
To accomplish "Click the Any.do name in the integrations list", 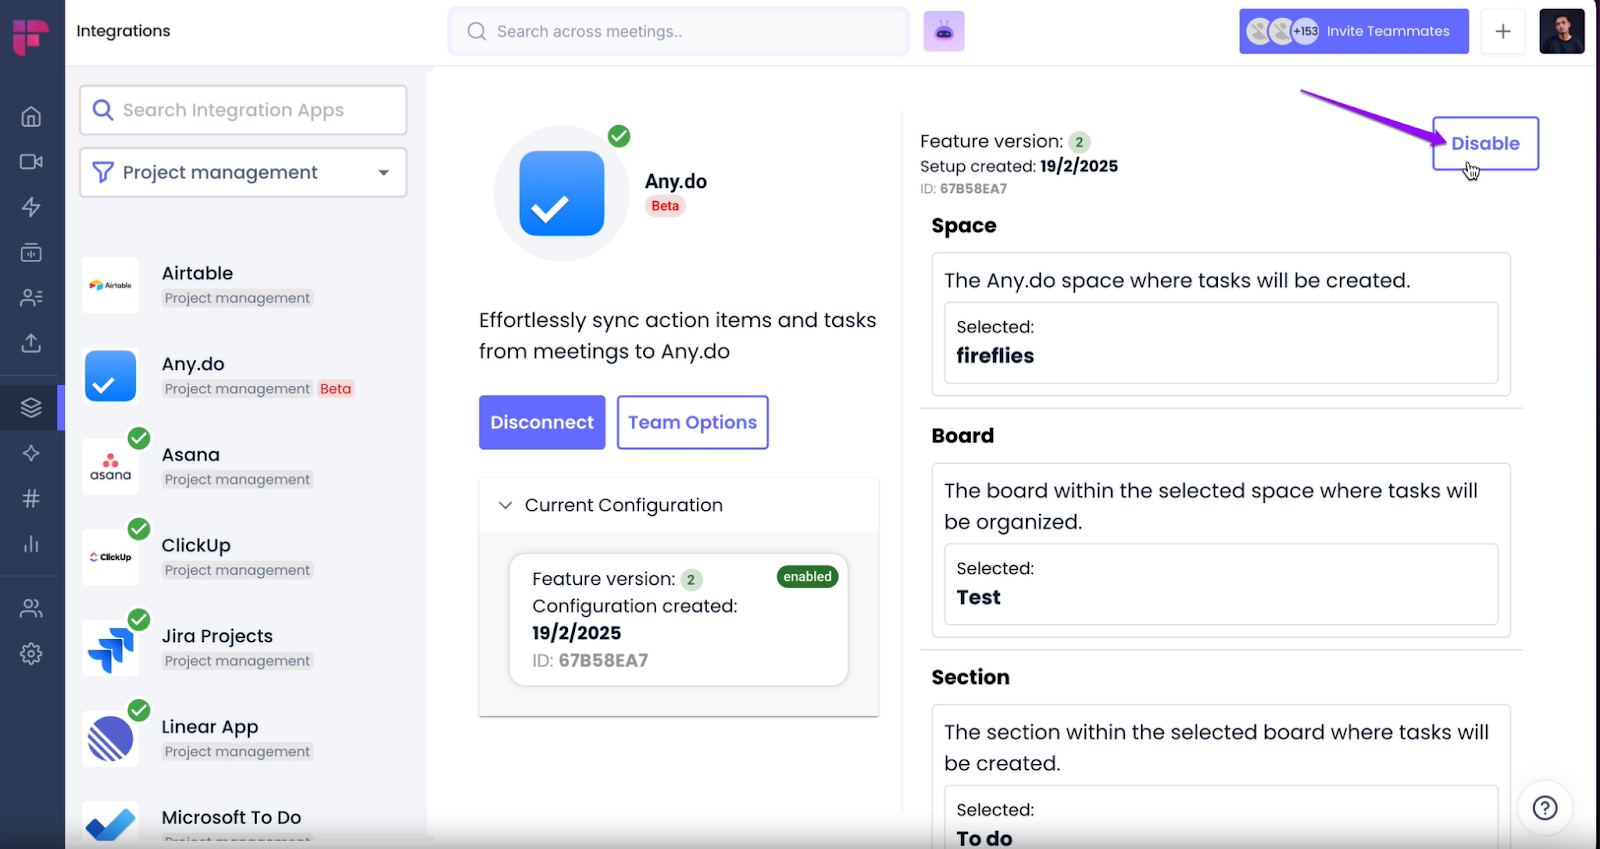I will (193, 364).
